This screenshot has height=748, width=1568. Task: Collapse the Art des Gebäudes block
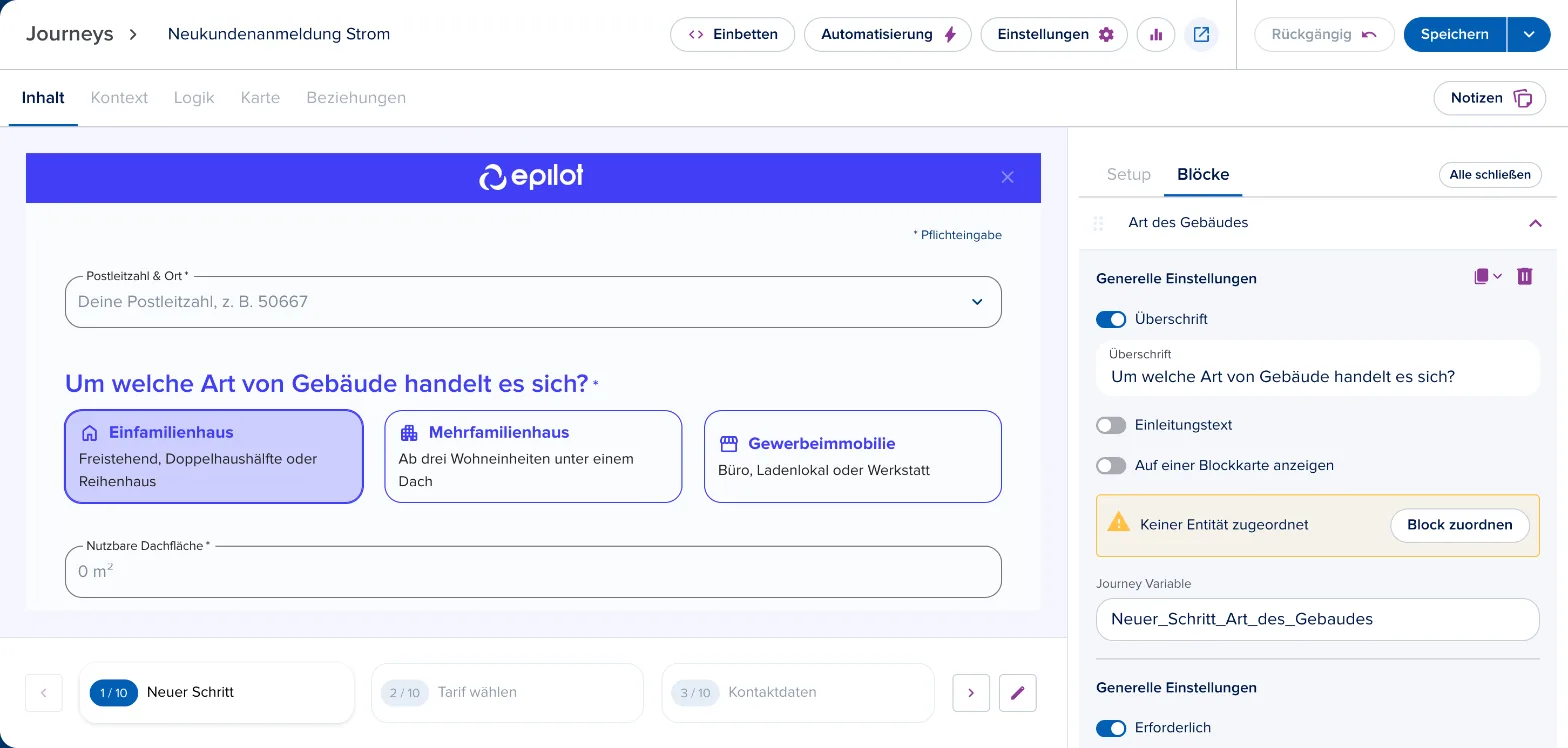tap(1535, 223)
